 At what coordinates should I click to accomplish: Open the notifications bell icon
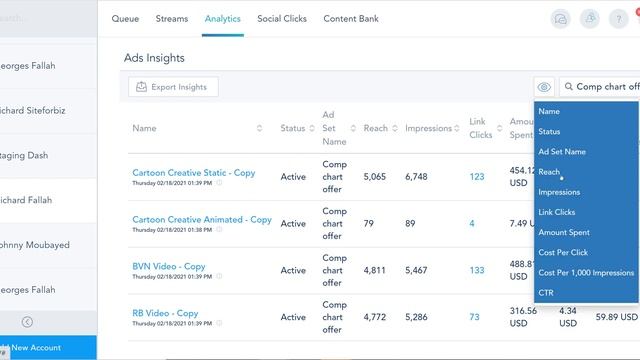click(x=590, y=19)
